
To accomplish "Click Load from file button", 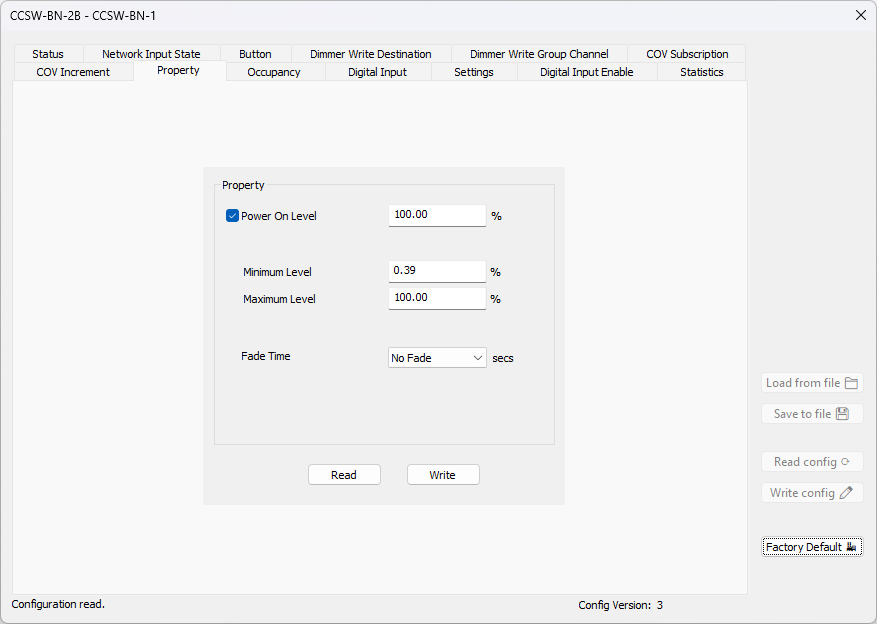I will [812, 383].
